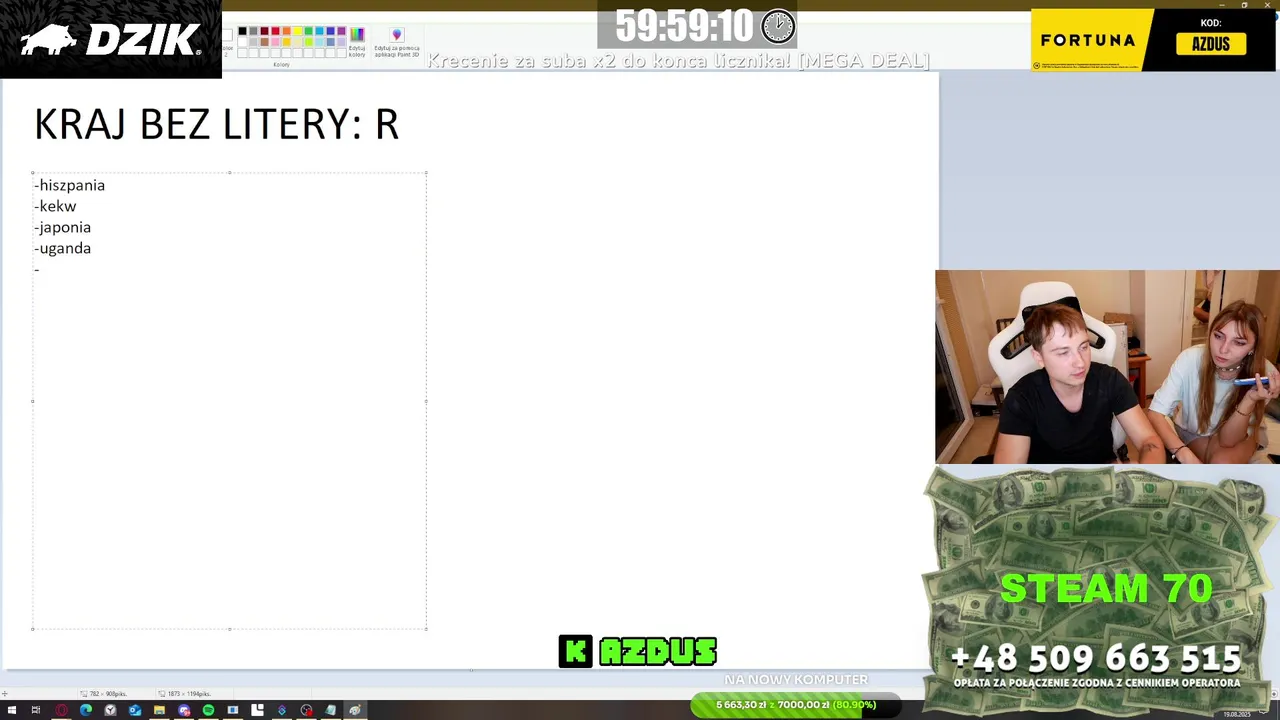
Task: Pick the gold color swatch
Action: pos(286,42)
